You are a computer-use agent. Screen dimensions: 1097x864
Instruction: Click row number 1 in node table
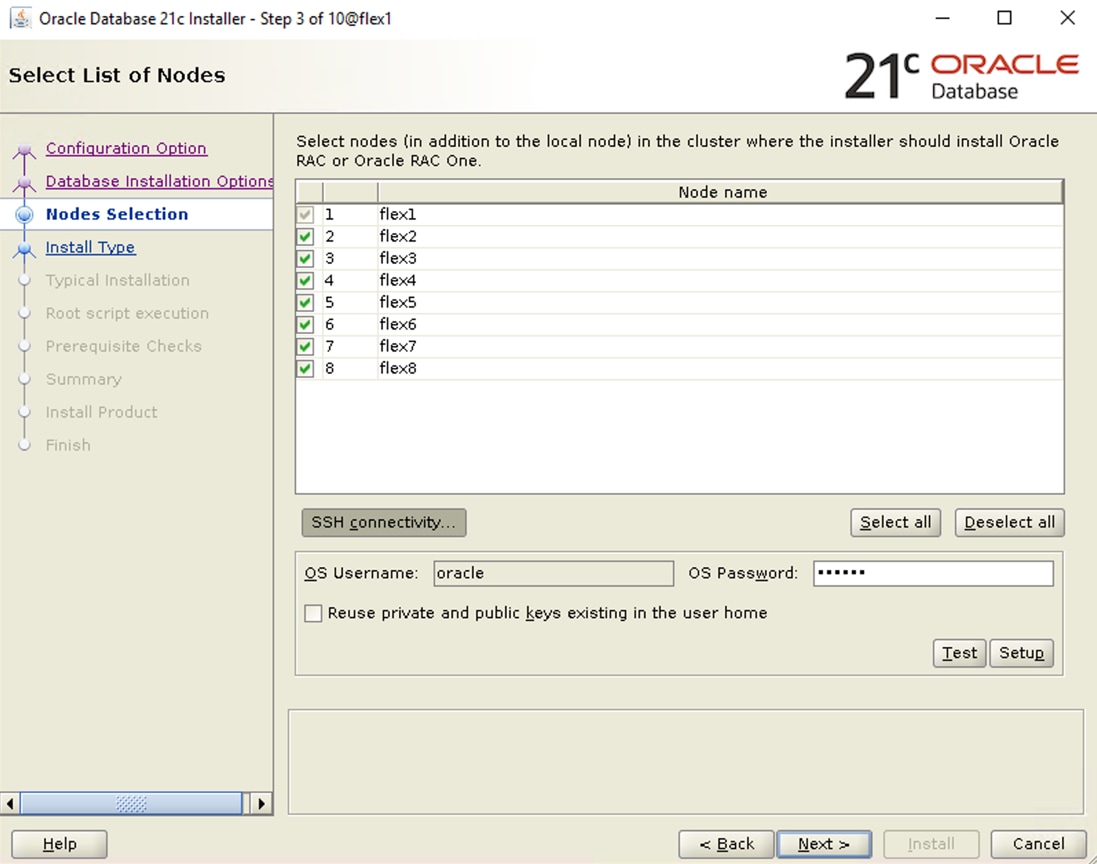pos(350,214)
